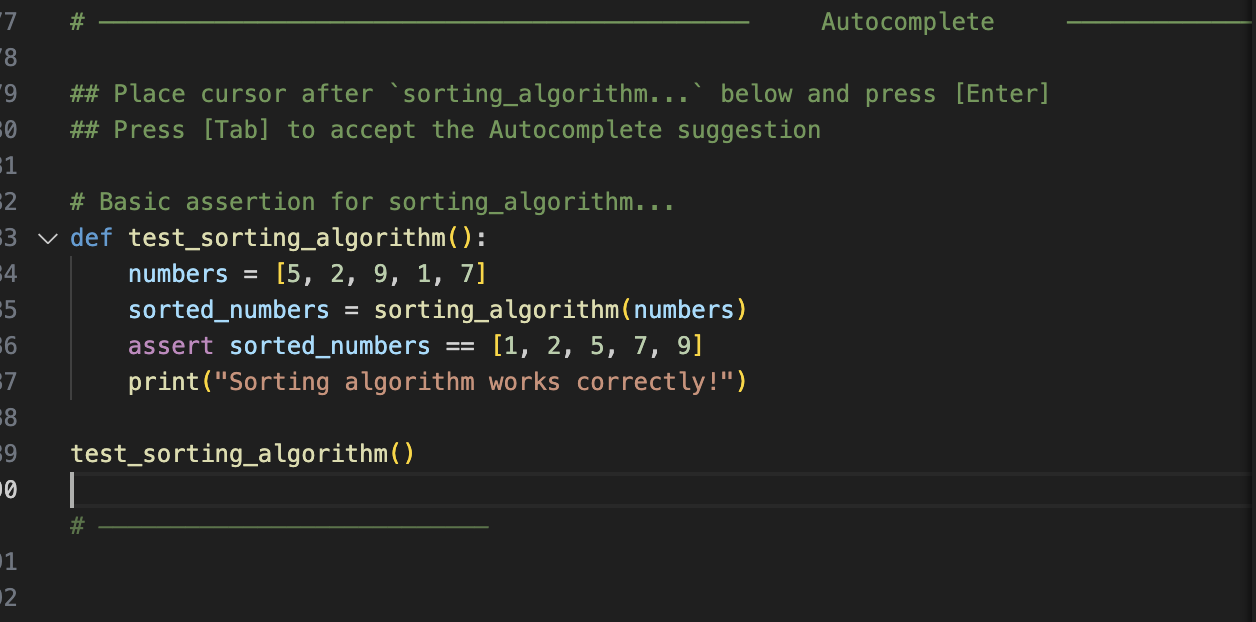
Task: Collapse the test_sorting_algorithm function fold chevron
Action: tap(47, 238)
